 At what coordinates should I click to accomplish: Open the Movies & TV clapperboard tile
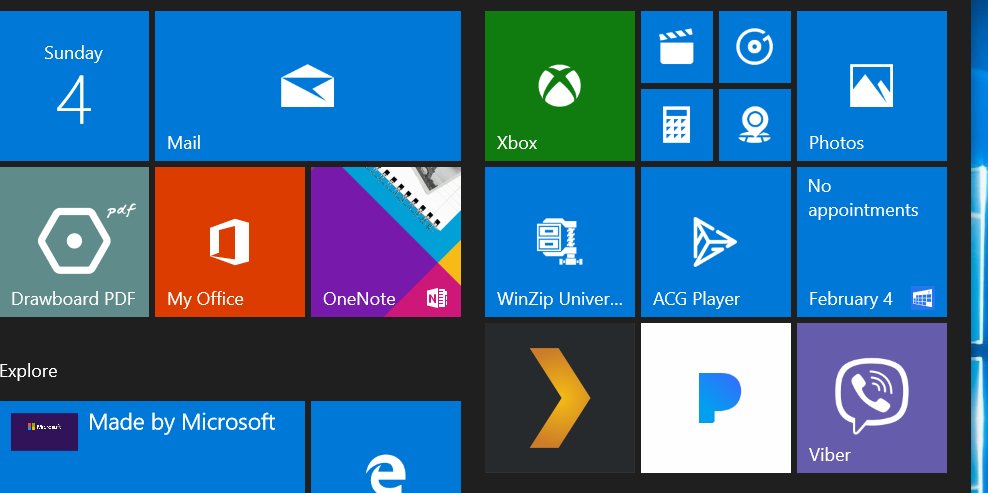677,47
